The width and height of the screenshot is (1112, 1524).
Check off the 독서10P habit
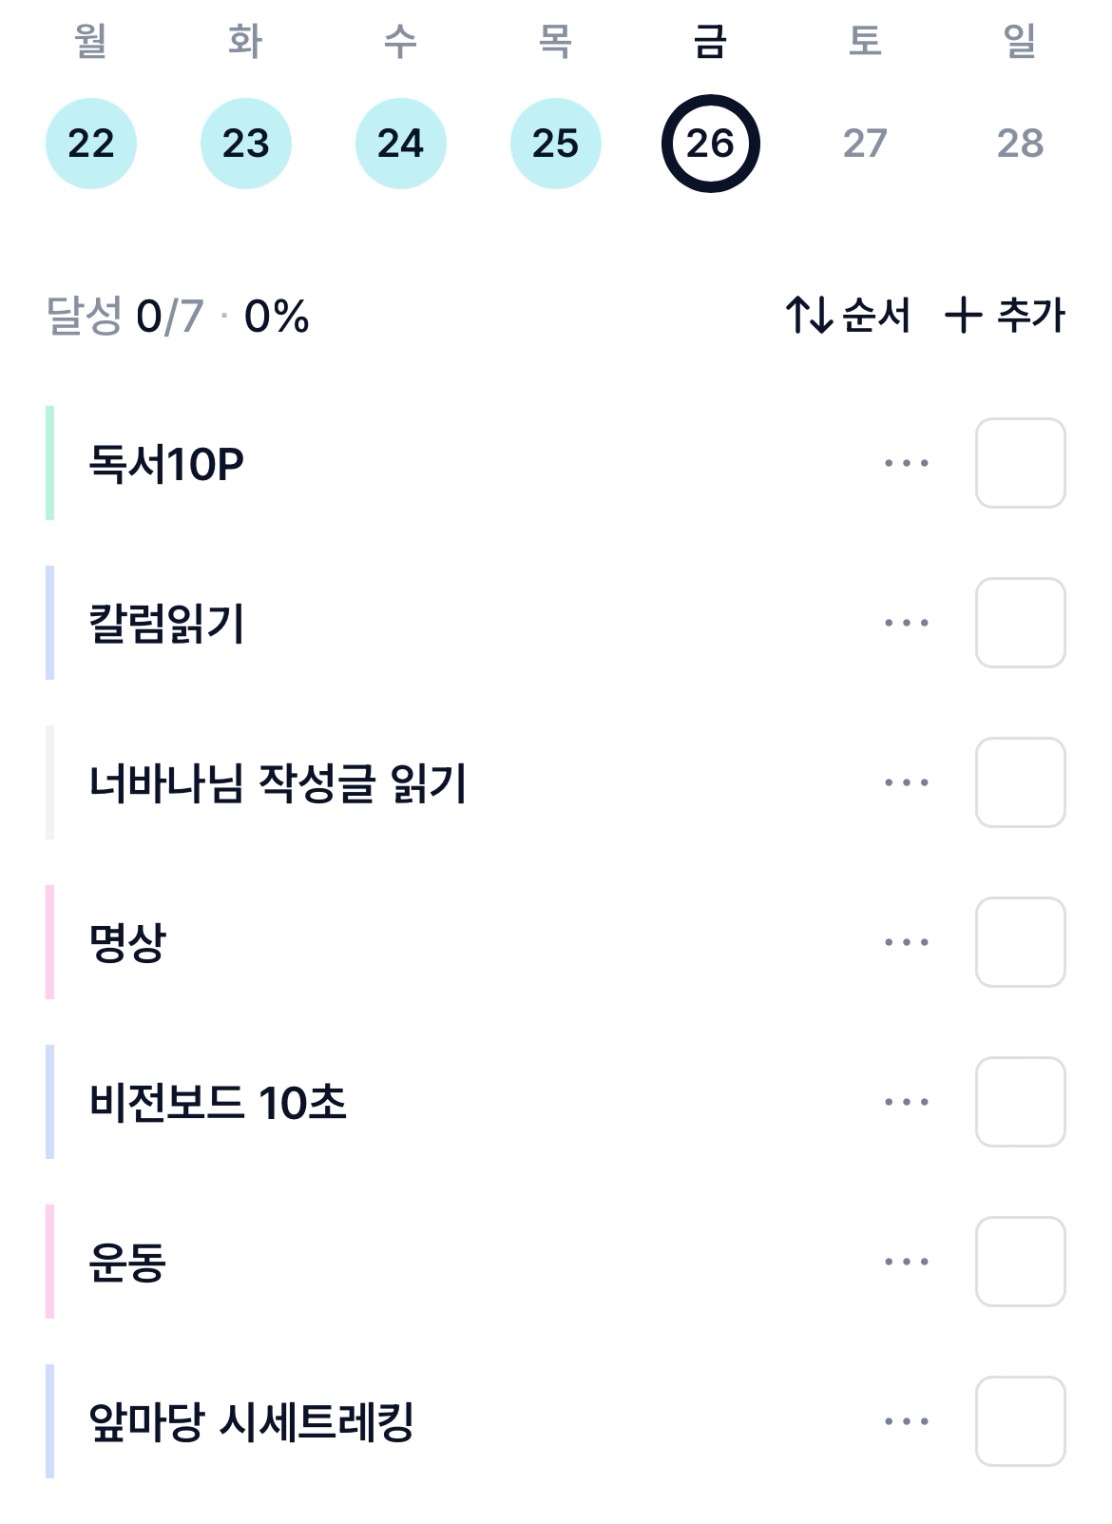[1020, 463]
